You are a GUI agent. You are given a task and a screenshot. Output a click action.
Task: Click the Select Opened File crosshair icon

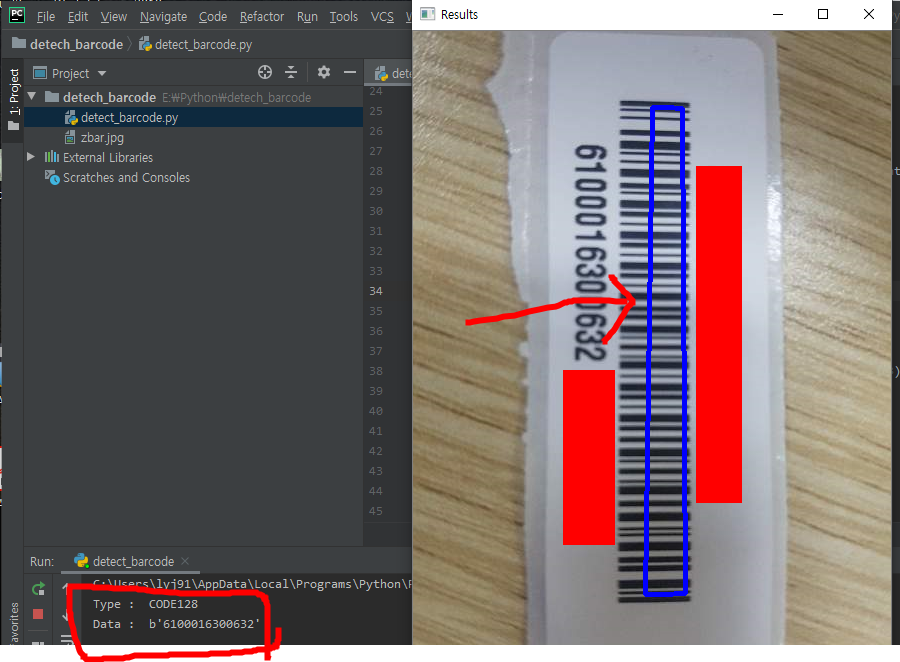coord(264,72)
